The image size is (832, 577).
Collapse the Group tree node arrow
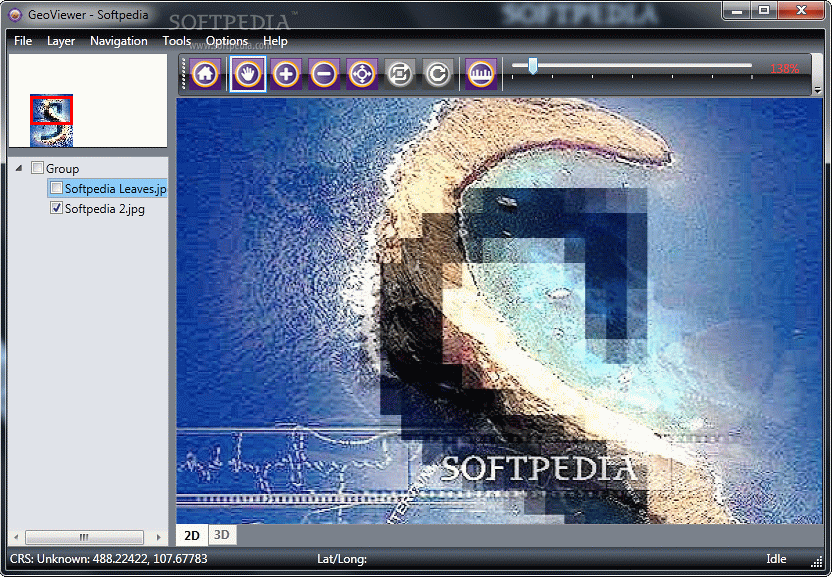click(x=19, y=168)
